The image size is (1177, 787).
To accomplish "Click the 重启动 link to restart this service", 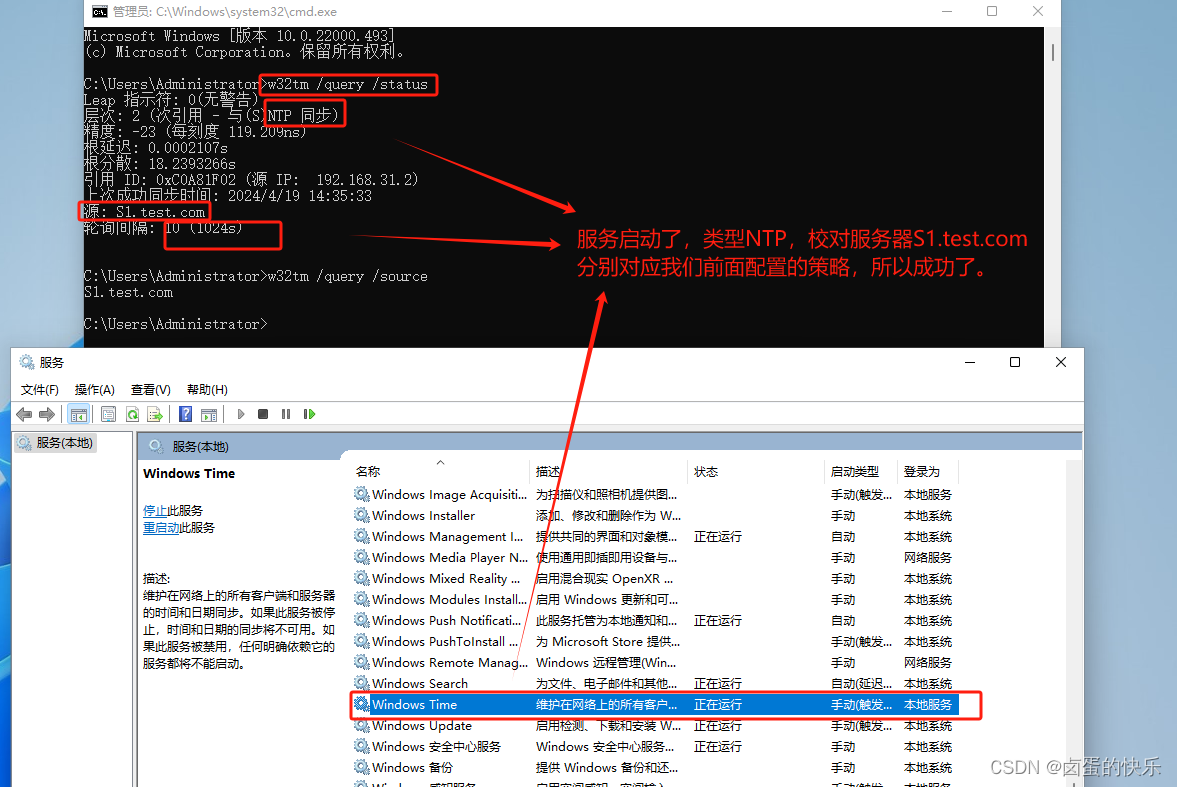I will click(161, 528).
